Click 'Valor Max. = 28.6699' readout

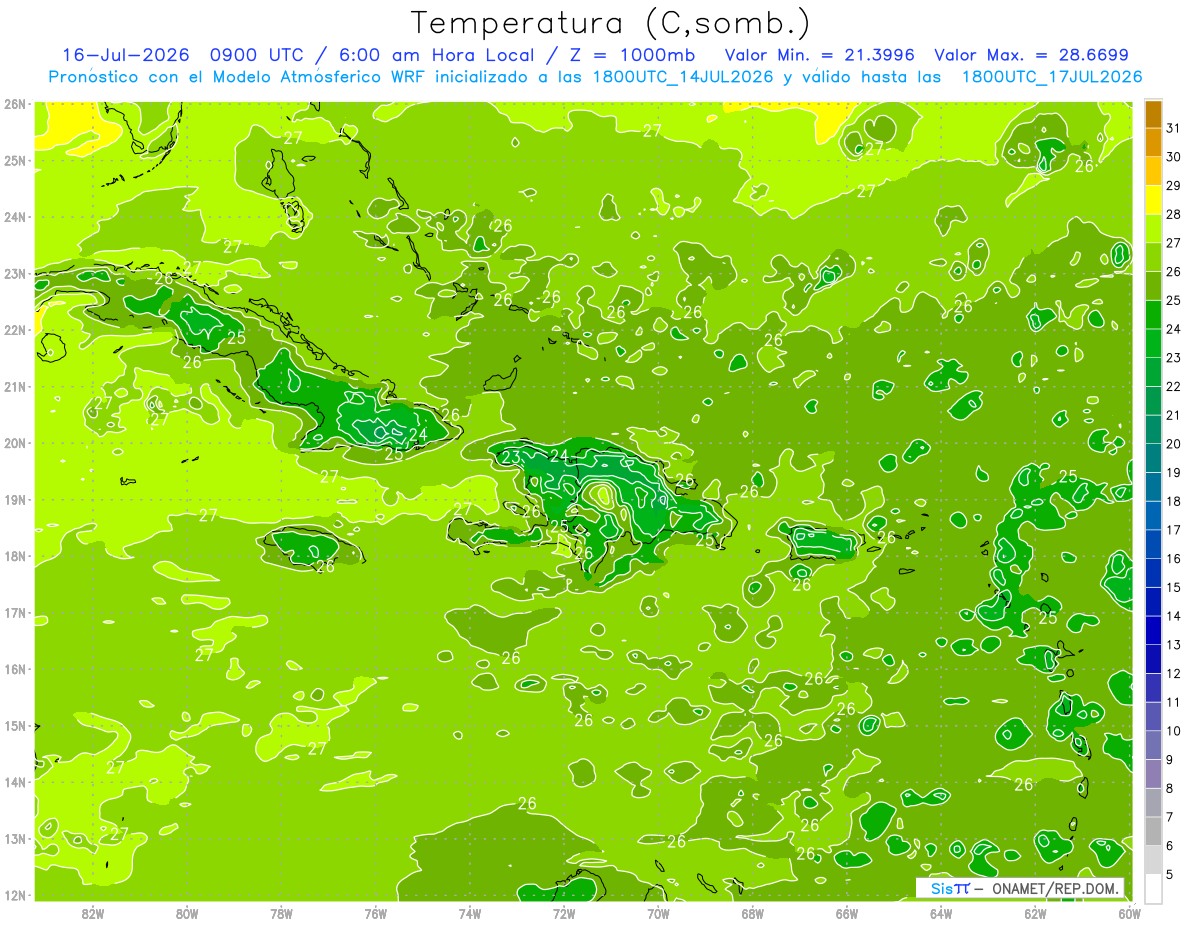(x=1032, y=55)
